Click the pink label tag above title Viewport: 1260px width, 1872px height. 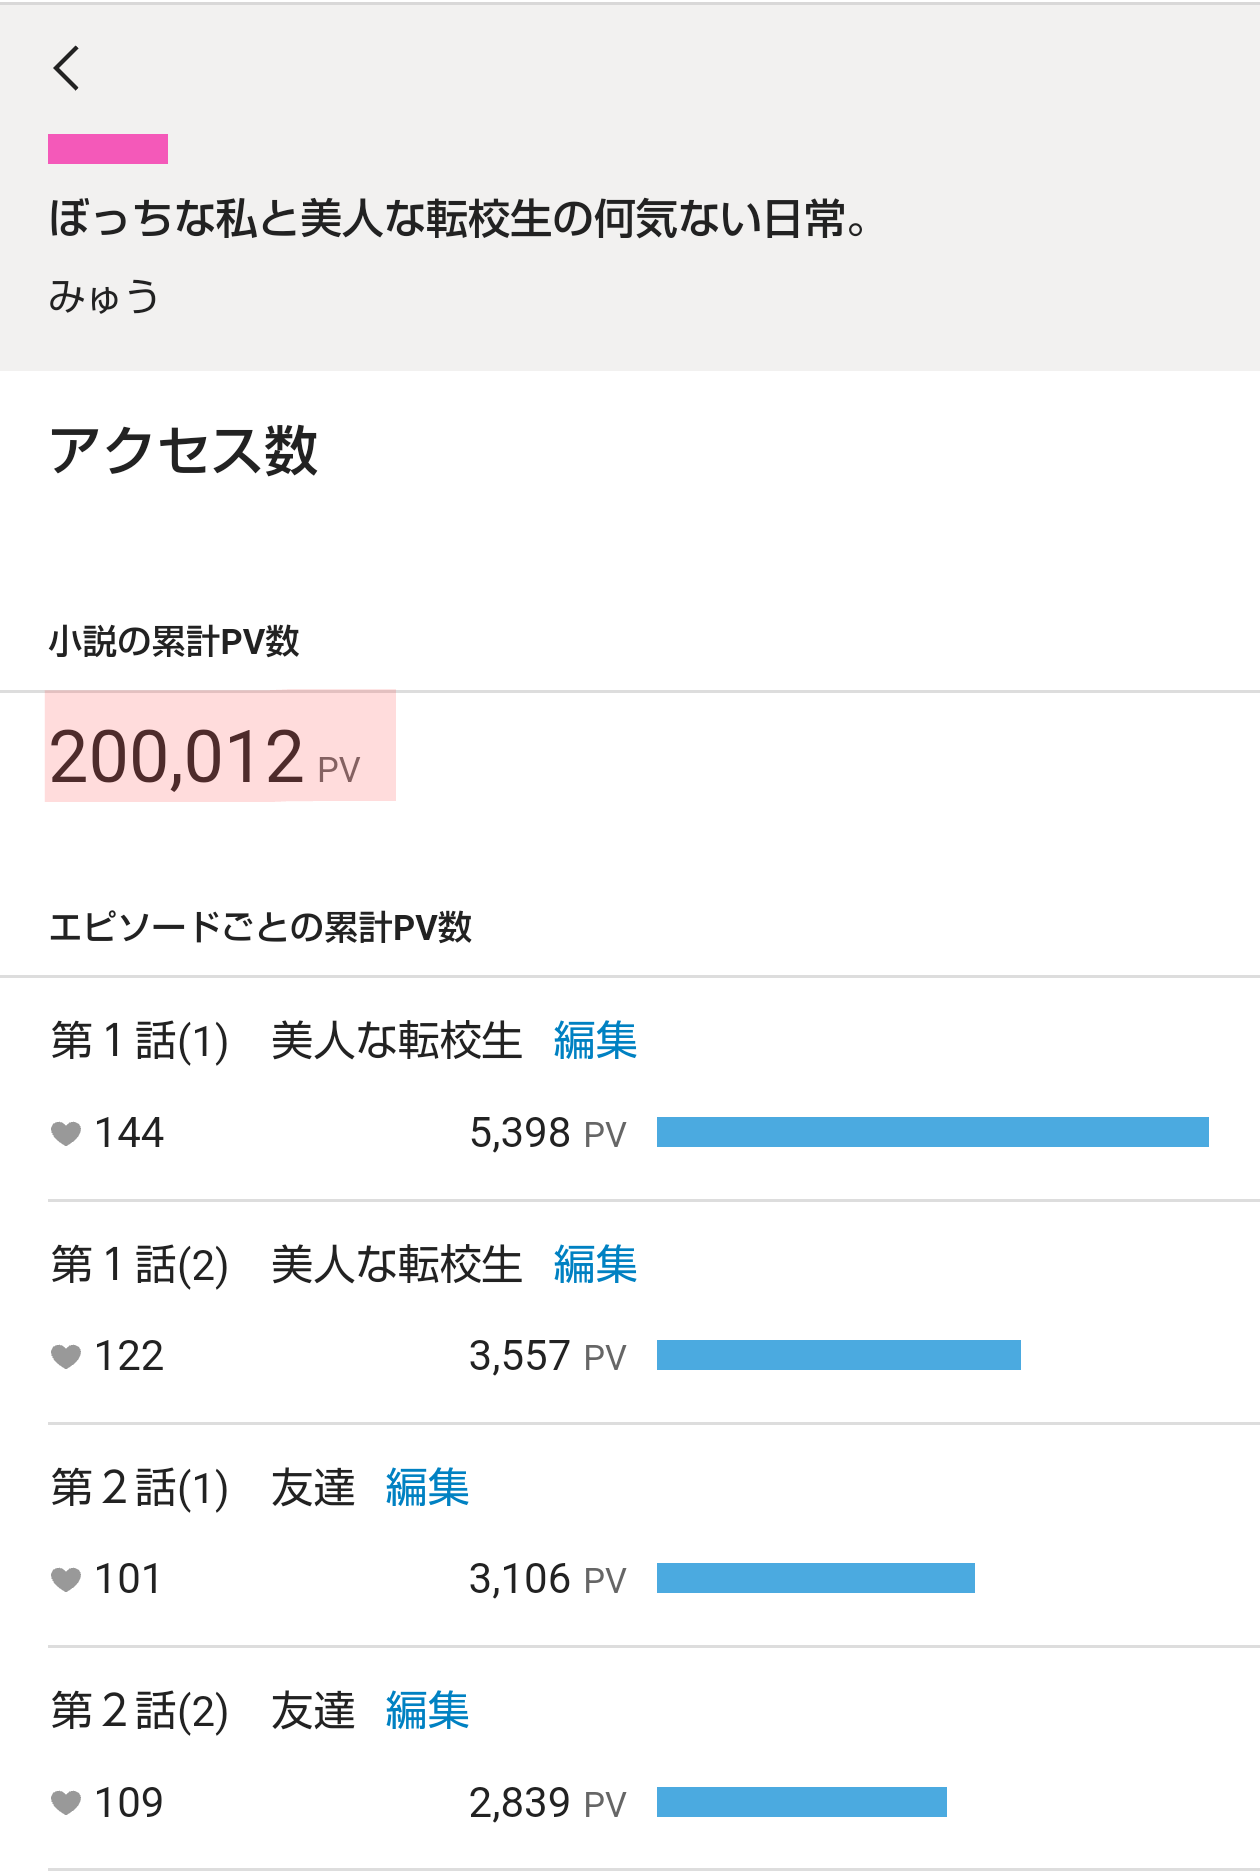coord(108,149)
